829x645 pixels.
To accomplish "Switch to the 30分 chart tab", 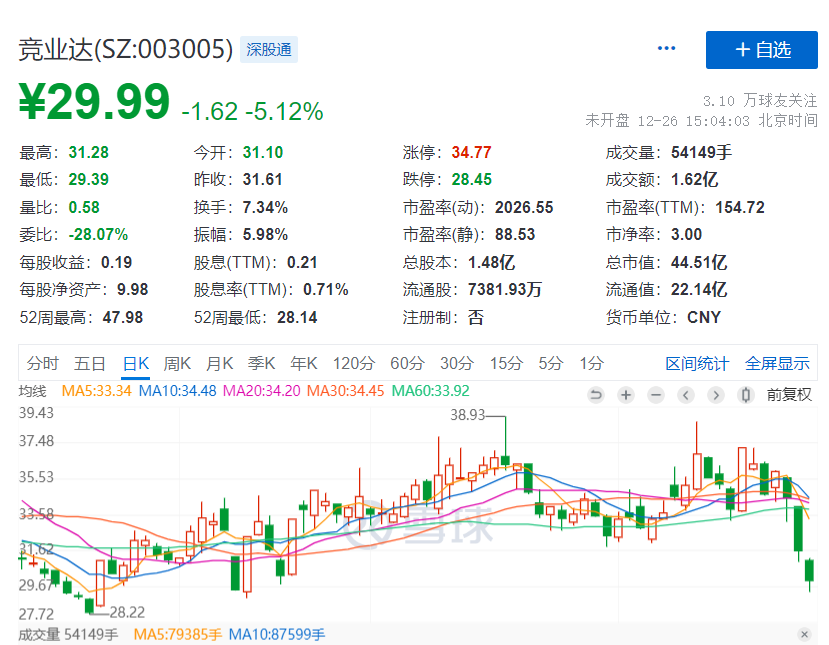I will pos(457,363).
